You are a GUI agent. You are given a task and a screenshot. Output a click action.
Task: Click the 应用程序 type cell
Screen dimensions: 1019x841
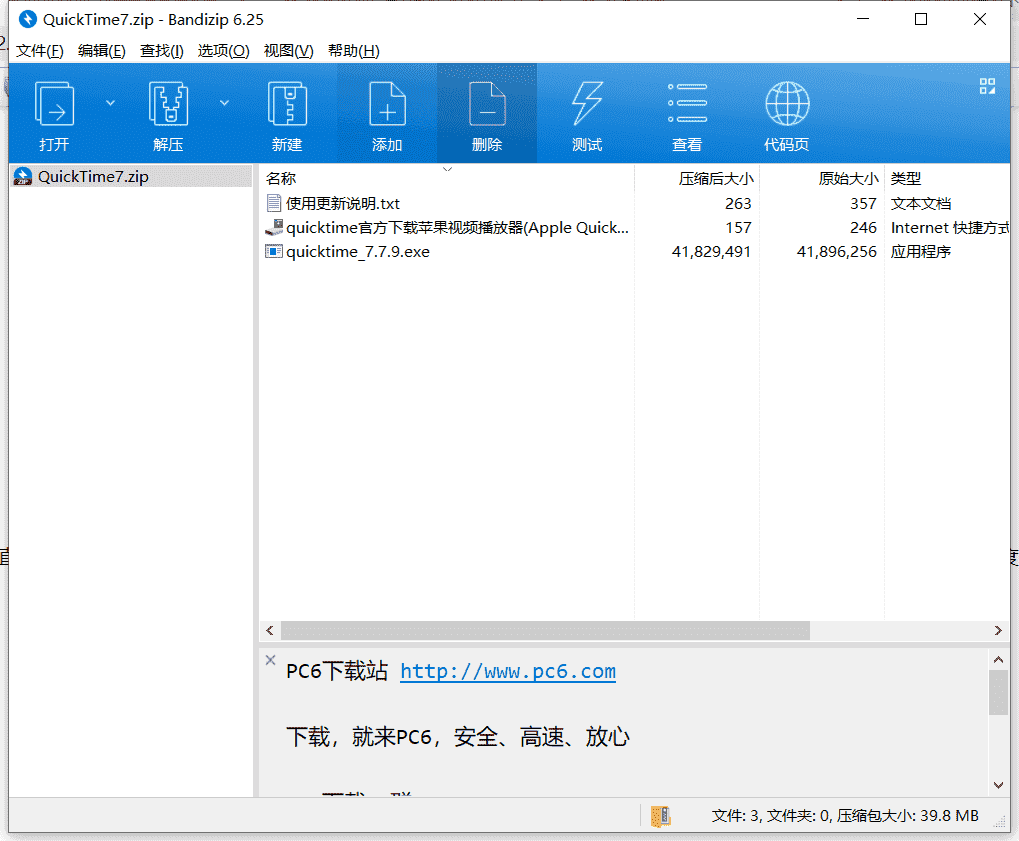921,252
